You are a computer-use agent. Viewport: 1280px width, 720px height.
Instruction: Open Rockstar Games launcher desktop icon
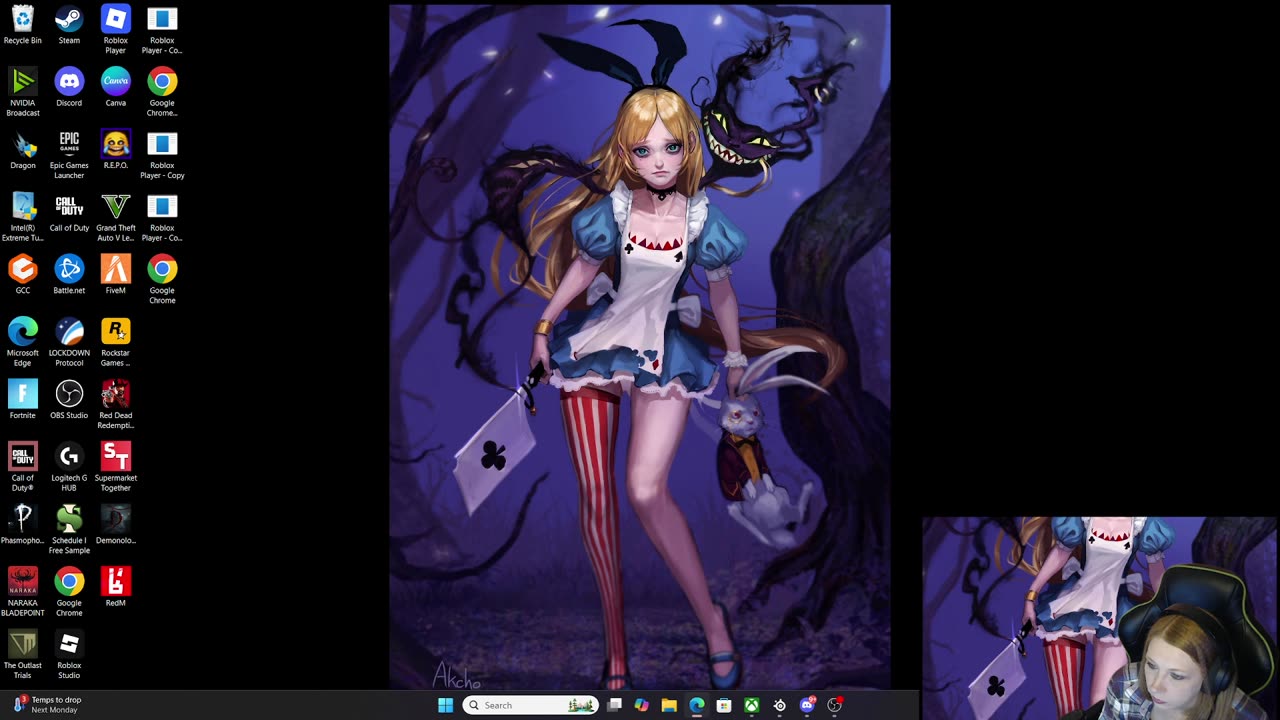point(116,342)
